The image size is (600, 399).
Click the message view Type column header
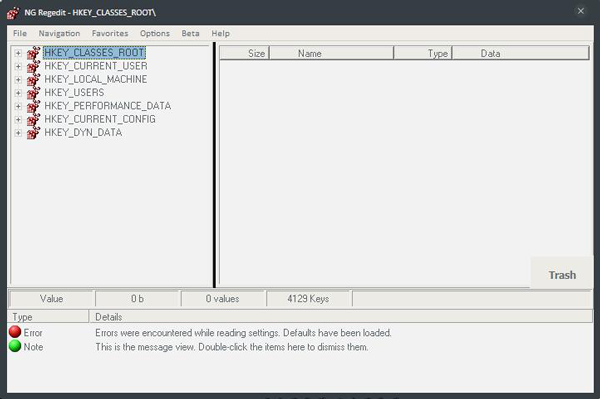tap(48, 317)
